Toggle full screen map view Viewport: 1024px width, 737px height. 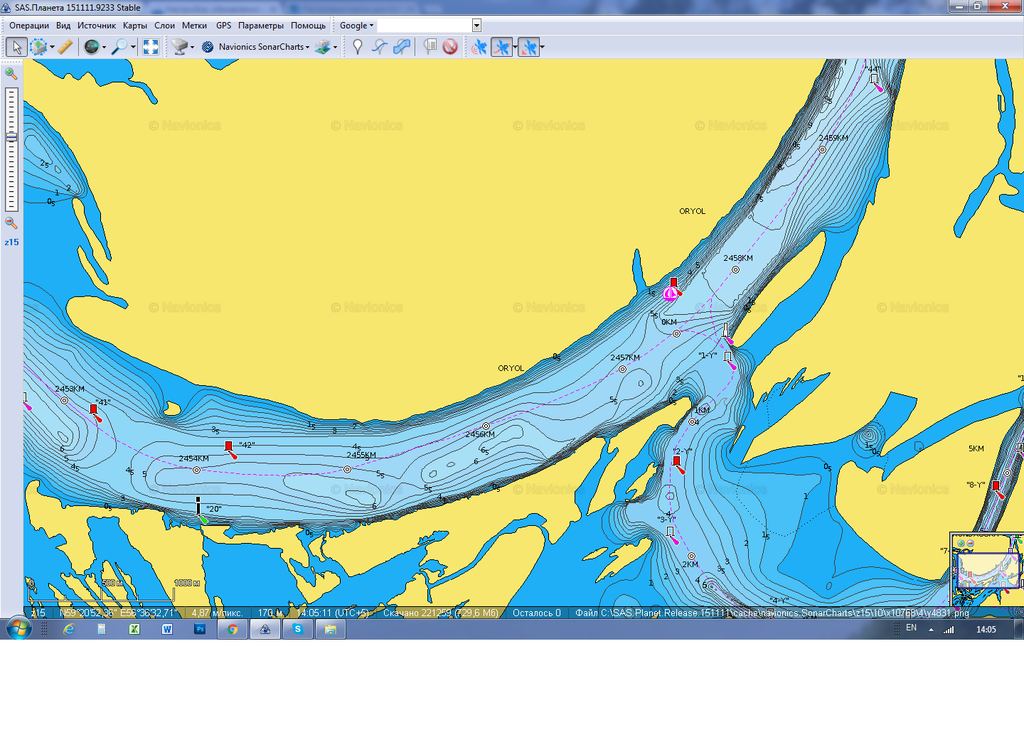[151, 47]
